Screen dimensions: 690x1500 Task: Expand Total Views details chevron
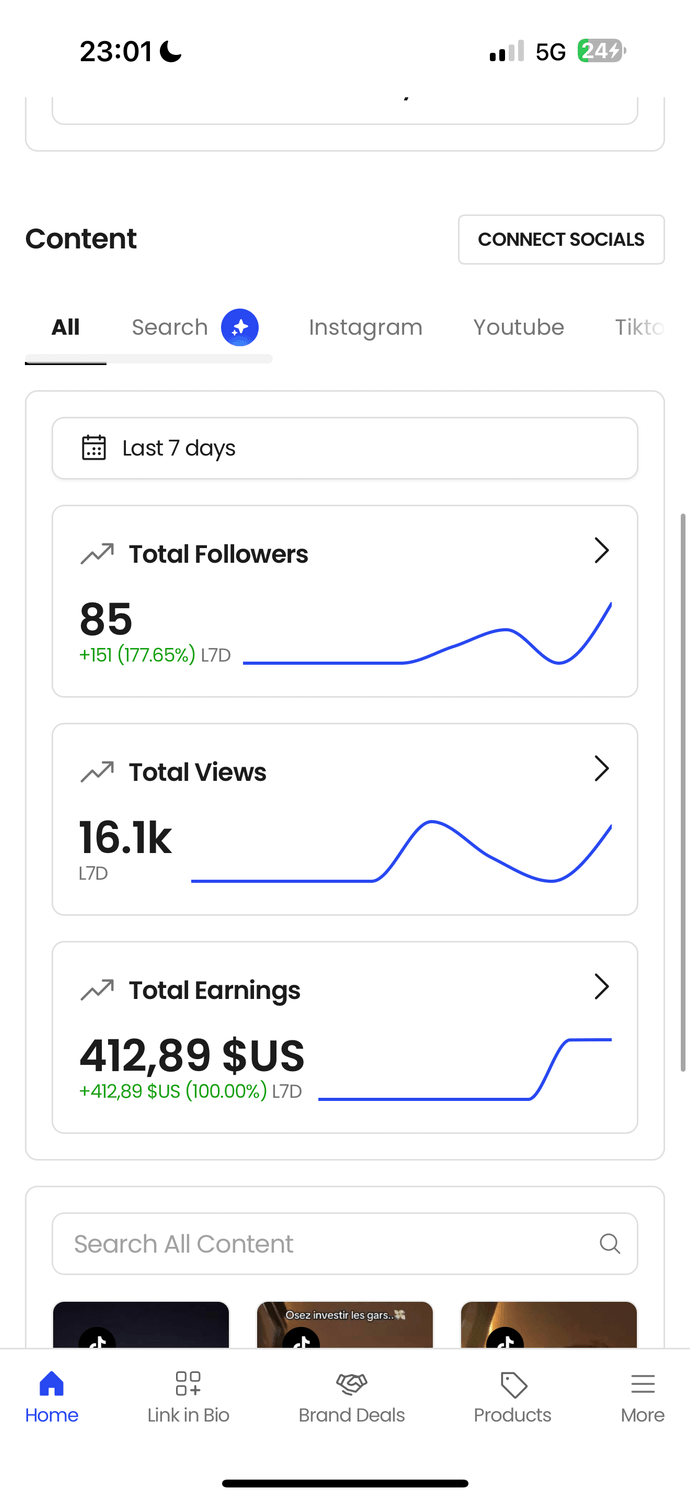click(x=601, y=769)
